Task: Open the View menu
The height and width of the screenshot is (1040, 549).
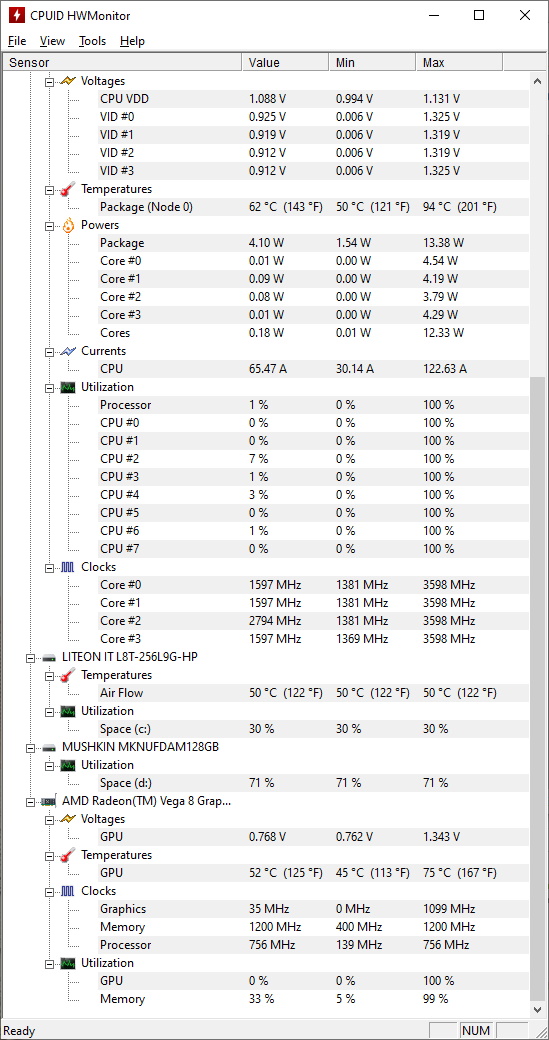Action: tap(52, 41)
